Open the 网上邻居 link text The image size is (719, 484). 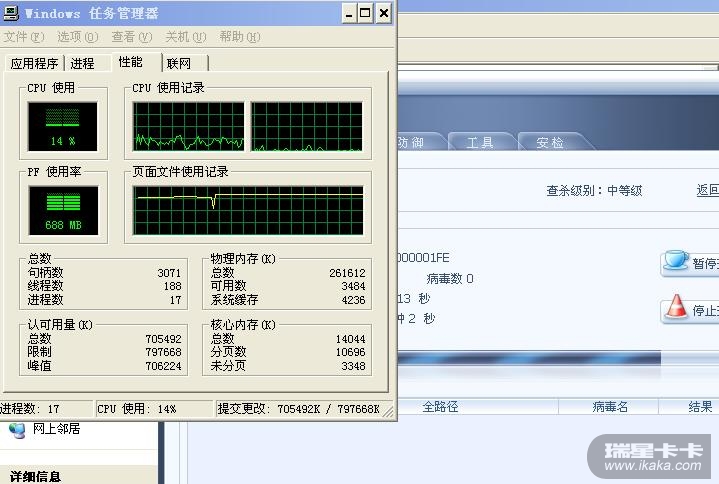coord(56,429)
